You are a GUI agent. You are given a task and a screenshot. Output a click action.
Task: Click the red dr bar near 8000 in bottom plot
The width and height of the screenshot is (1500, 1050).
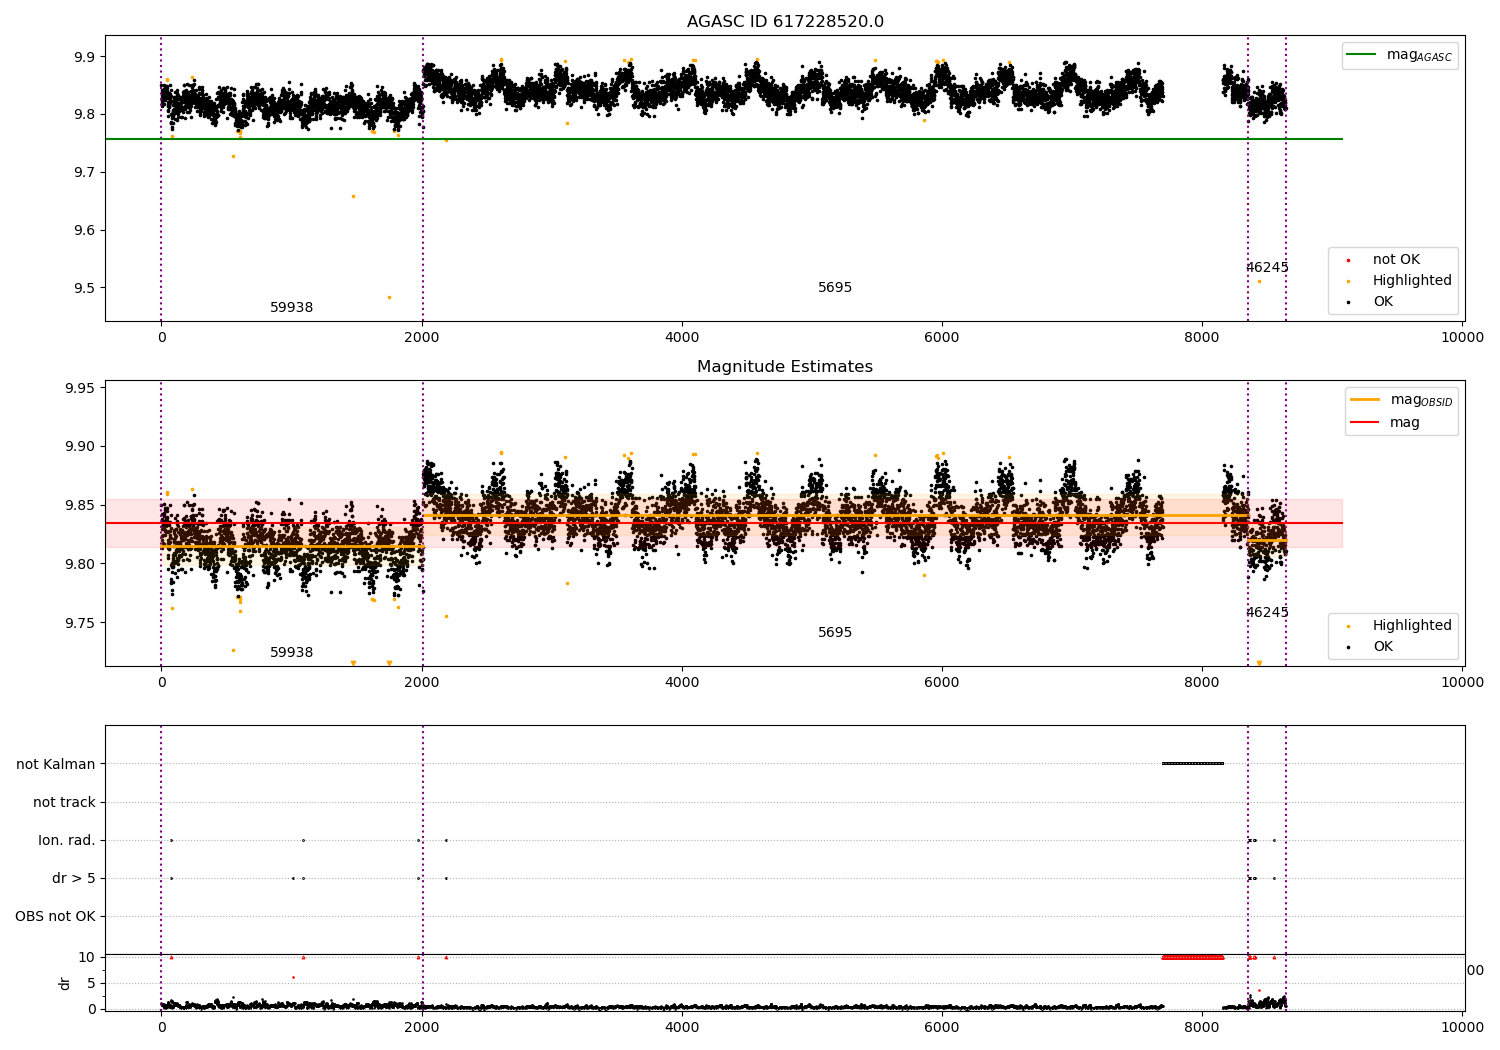tap(1193, 958)
